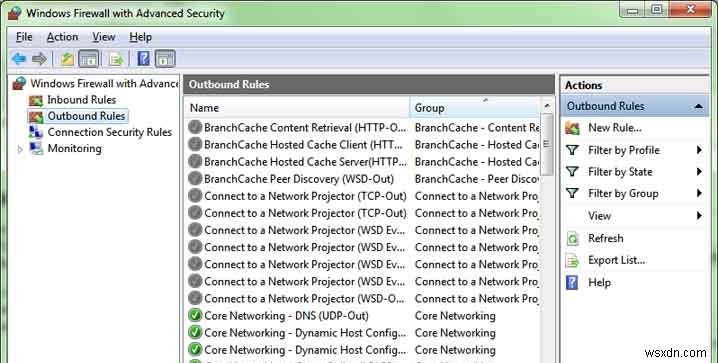Viewport: 718px width, 363px height.
Task: Open Help via blue question mark toolbar icon
Action: (143, 59)
